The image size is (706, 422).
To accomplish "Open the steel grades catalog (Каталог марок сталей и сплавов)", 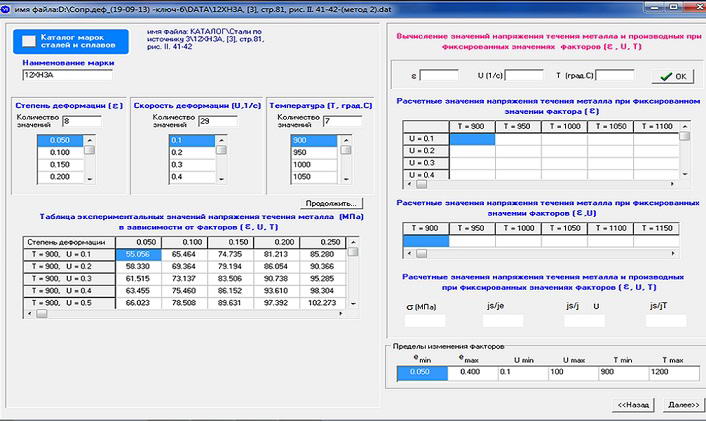I will point(71,41).
